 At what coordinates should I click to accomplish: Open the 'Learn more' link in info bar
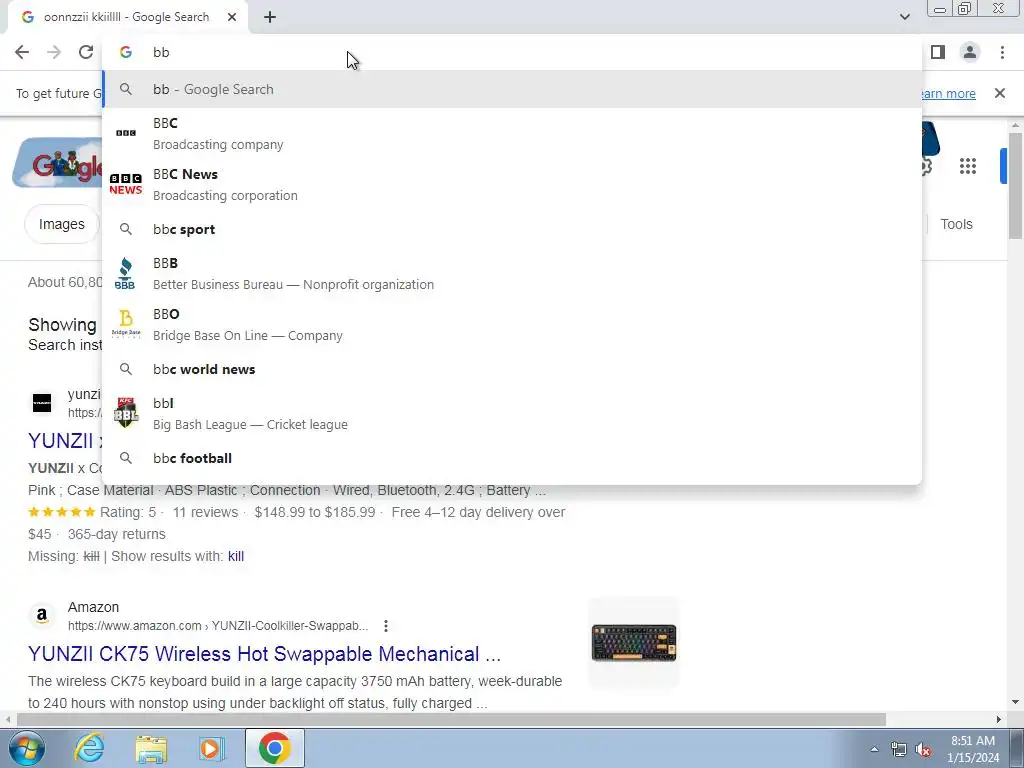949,93
